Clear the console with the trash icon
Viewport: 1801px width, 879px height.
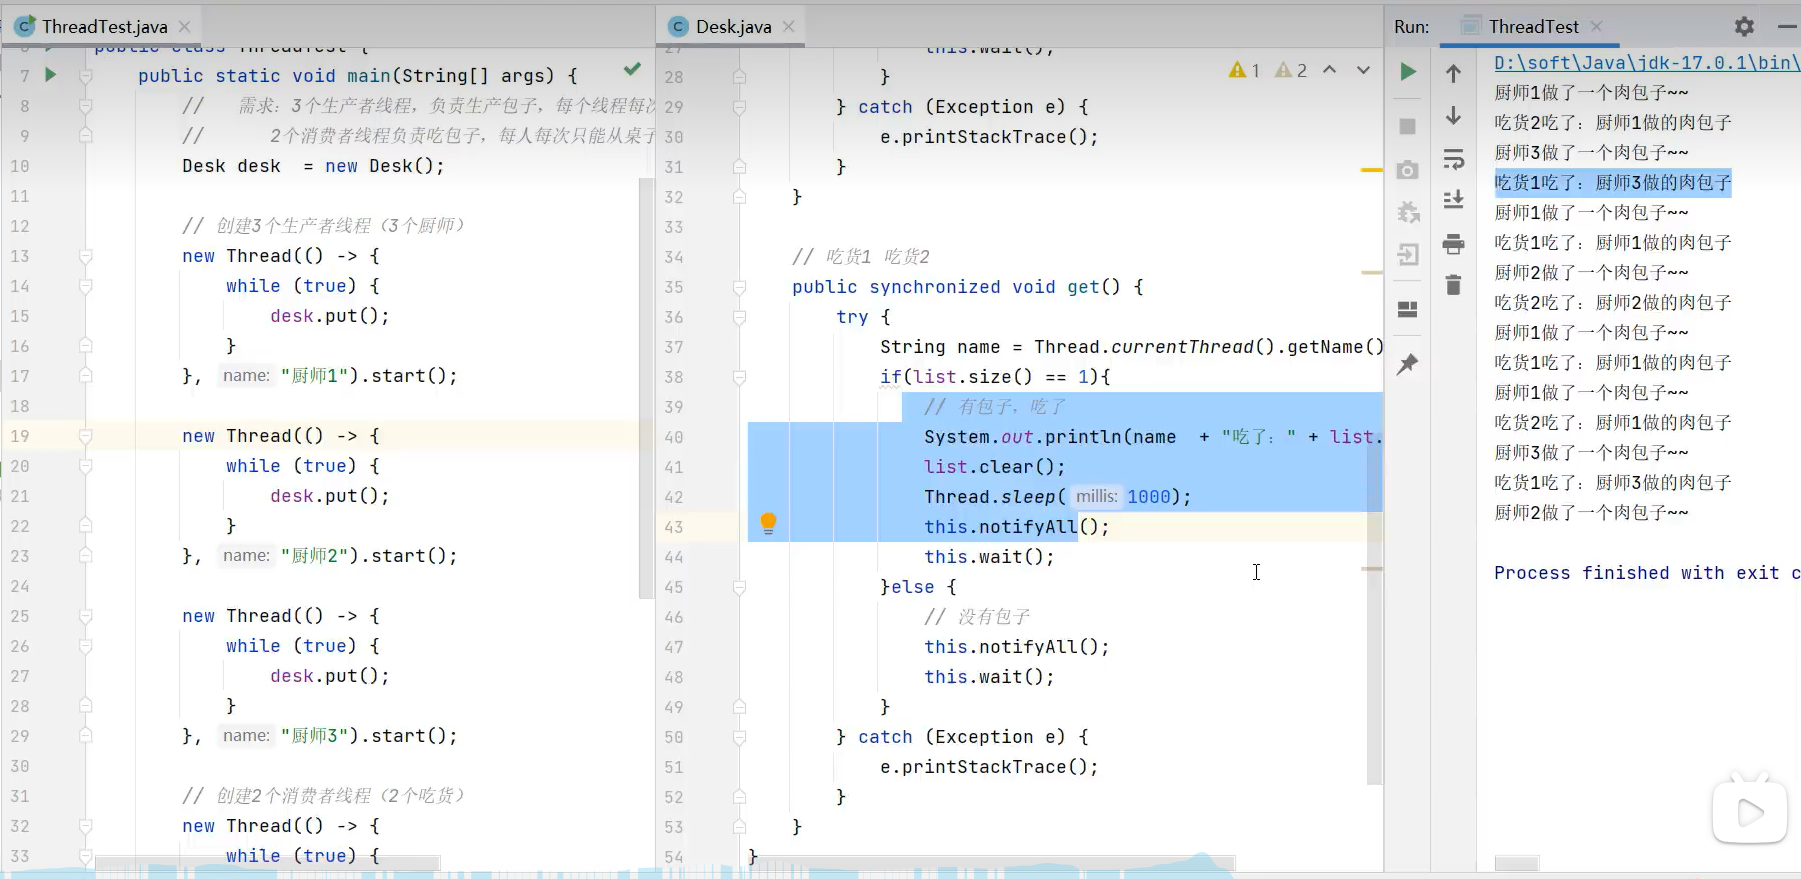pyautogui.click(x=1453, y=286)
